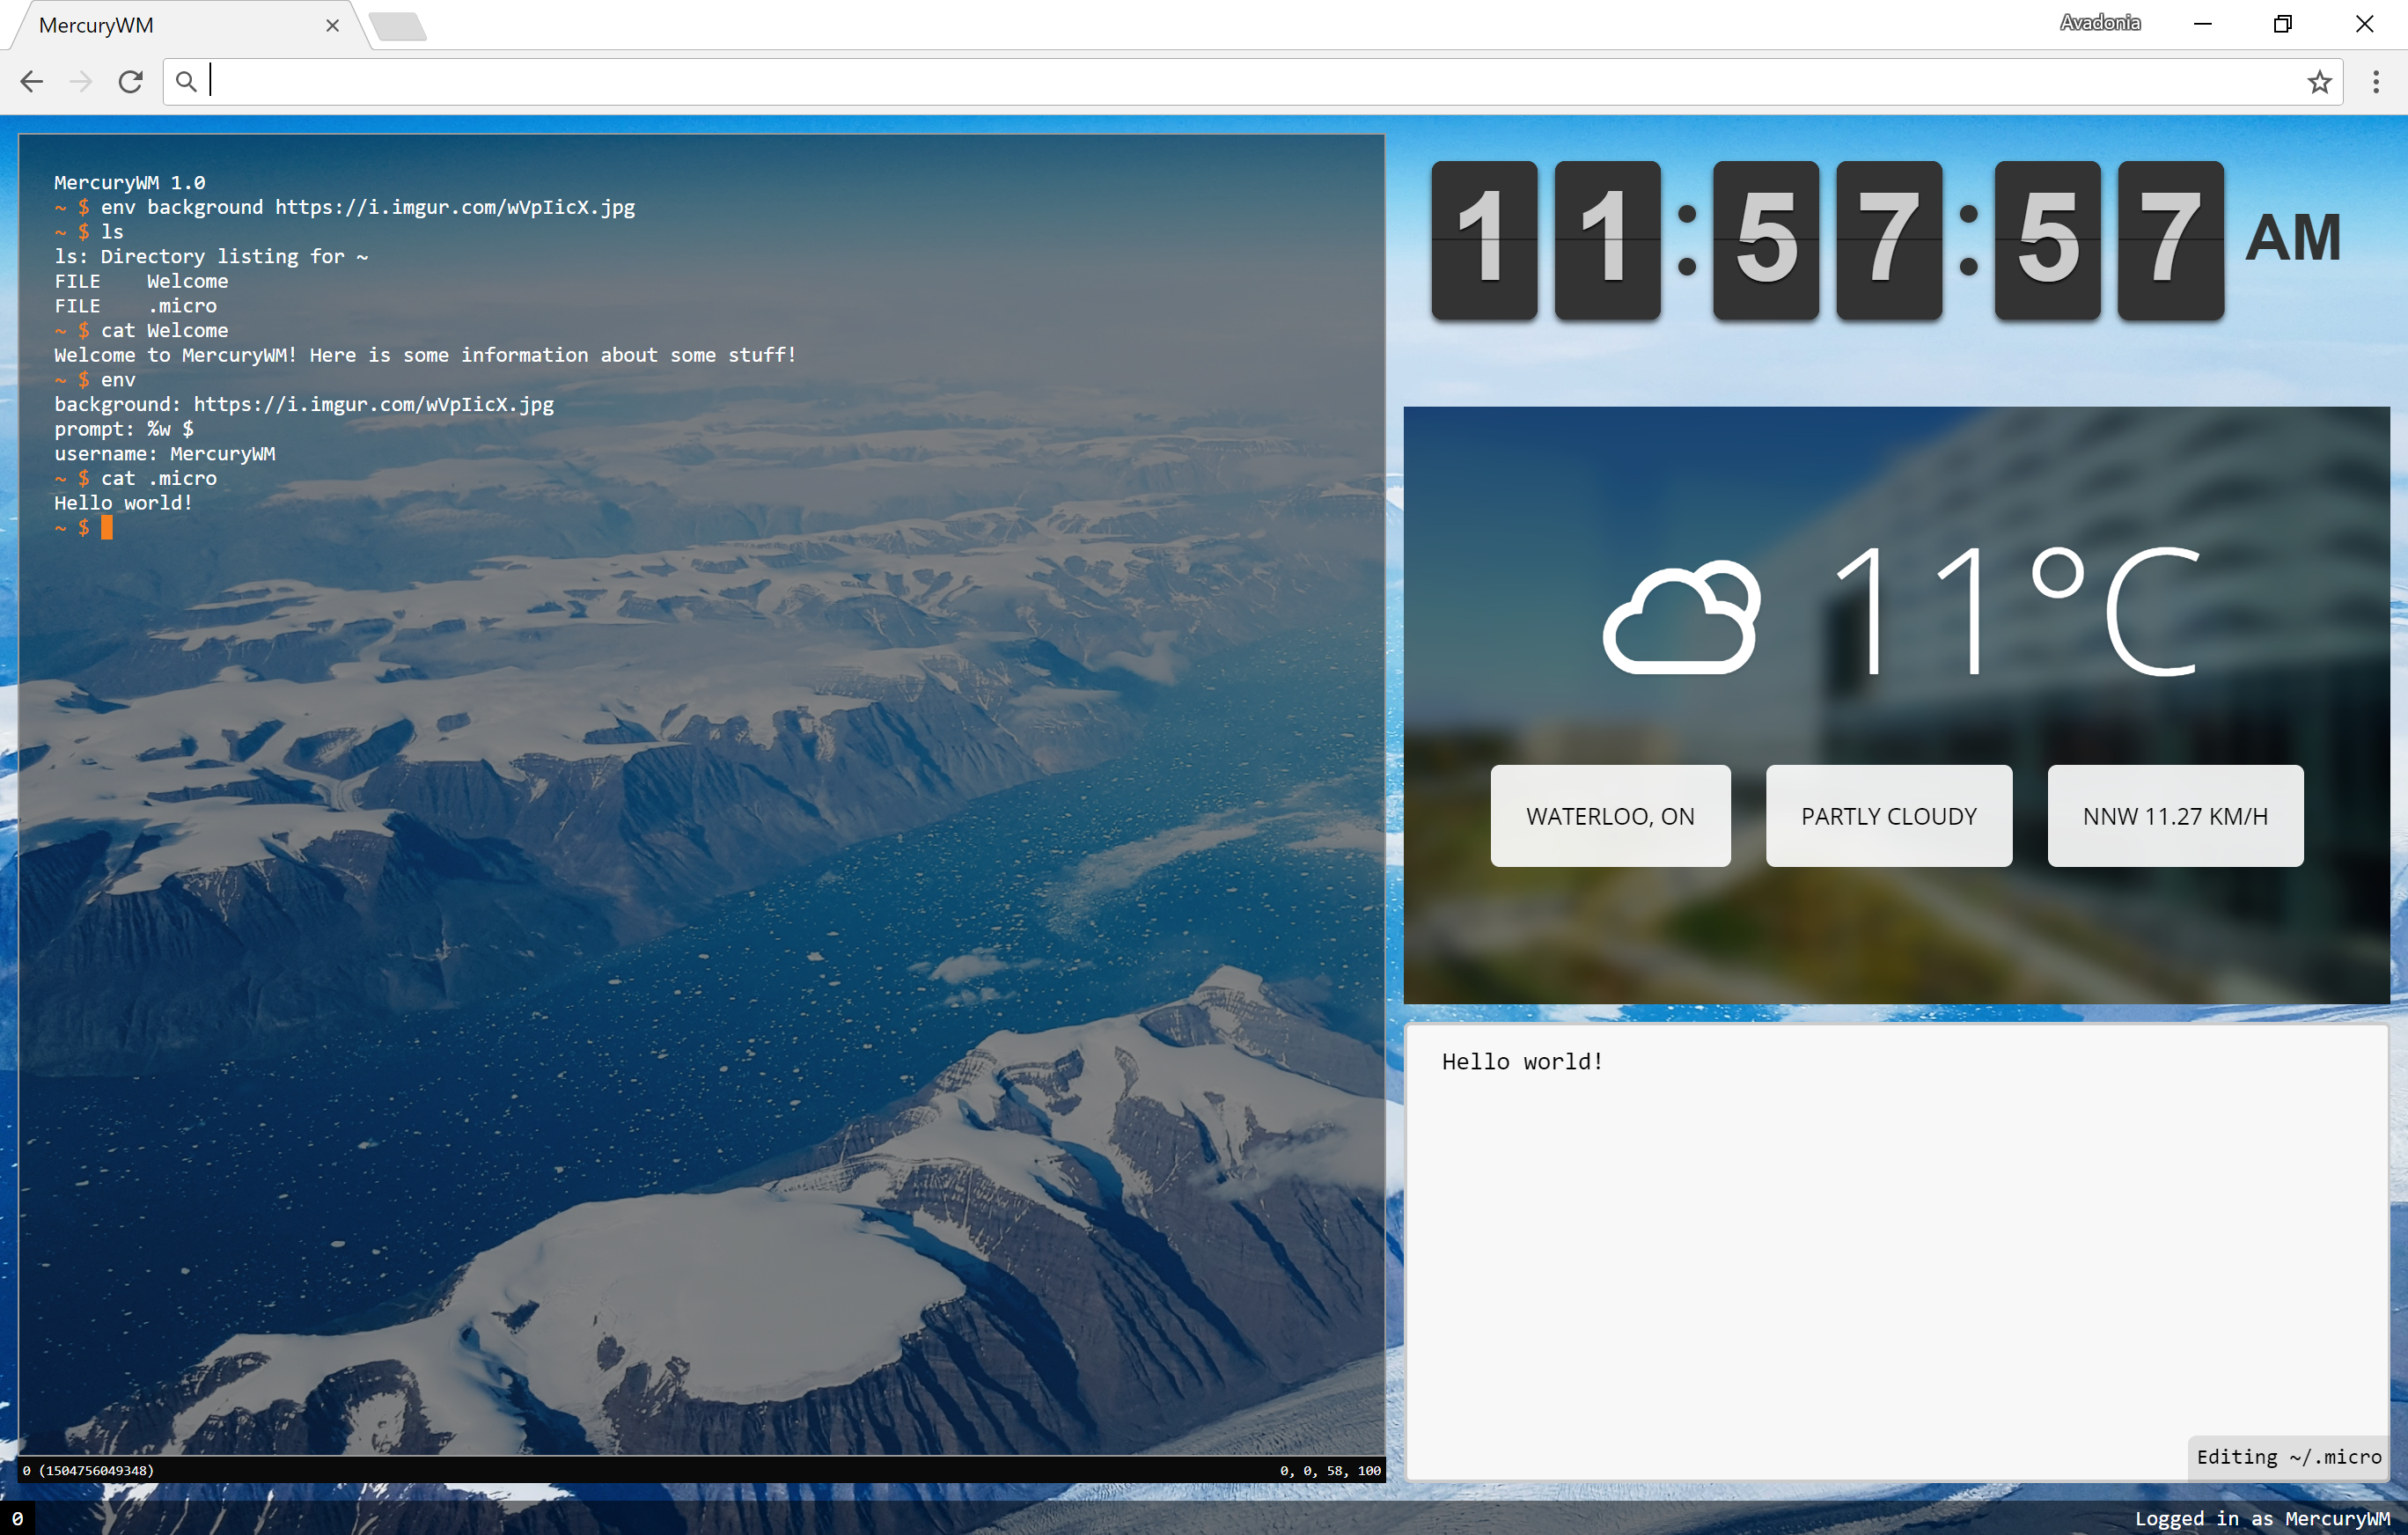Screen dimensions: 2408x1535
Task: Focus the terminal prompt cursor
Action: (x=107, y=528)
